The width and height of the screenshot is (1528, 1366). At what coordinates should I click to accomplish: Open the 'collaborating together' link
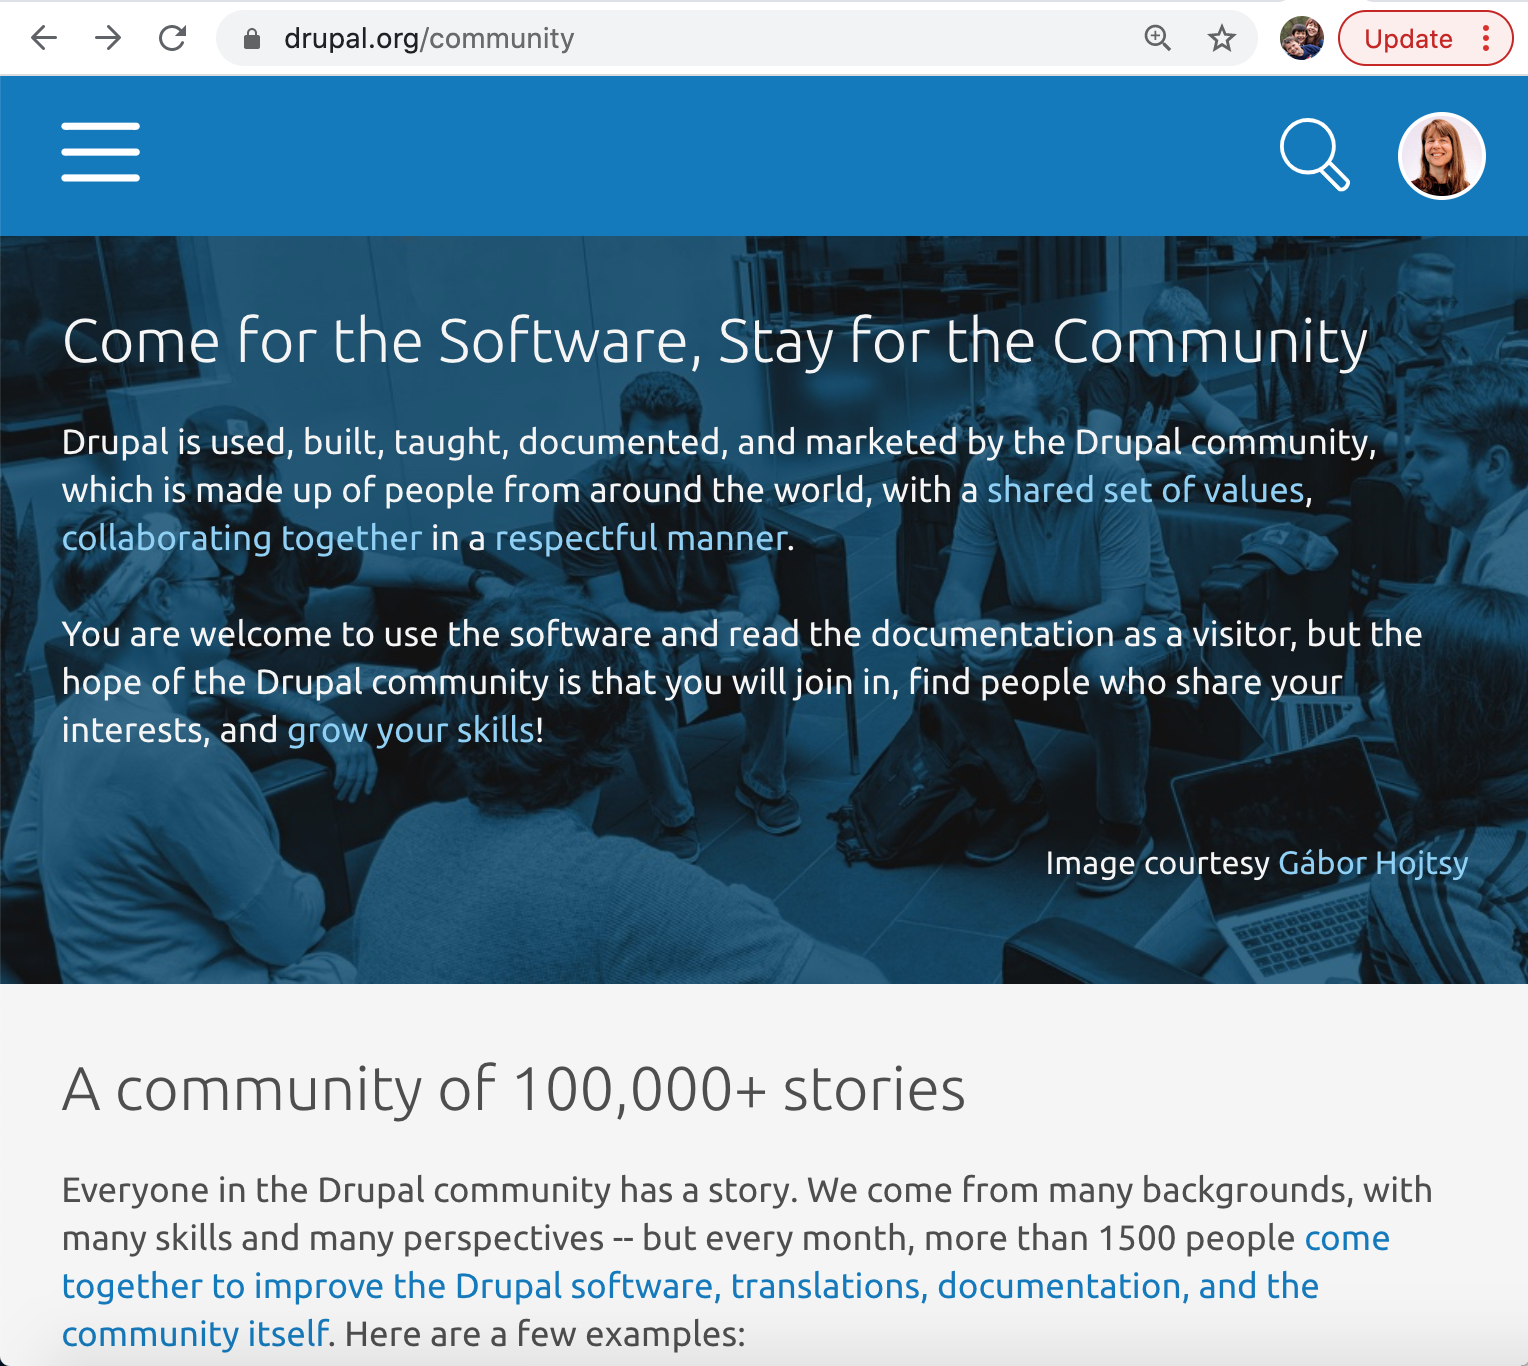(x=242, y=538)
